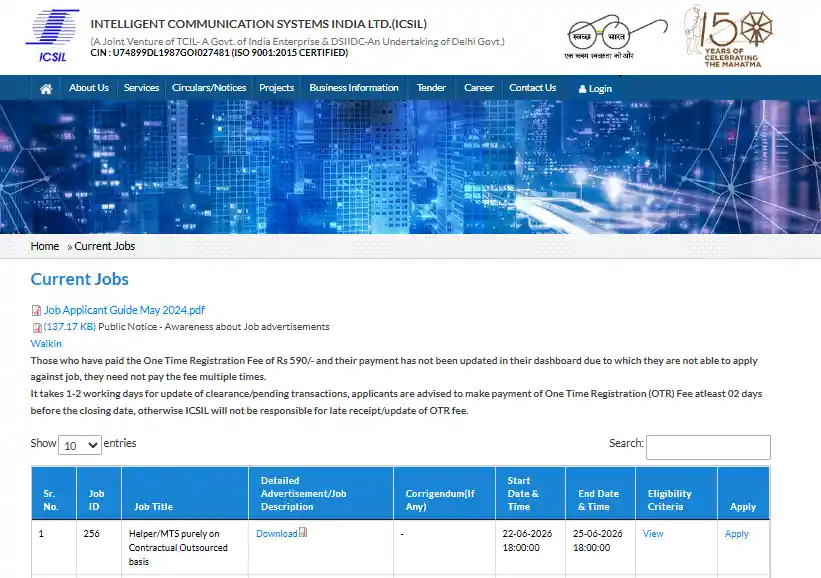Go to Home in the breadcrumb
Screen dimensions: 821x578
[45, 246]
